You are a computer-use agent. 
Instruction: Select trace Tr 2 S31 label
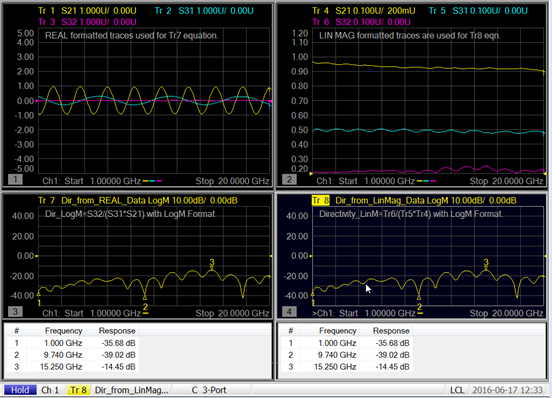click(204, 11)
